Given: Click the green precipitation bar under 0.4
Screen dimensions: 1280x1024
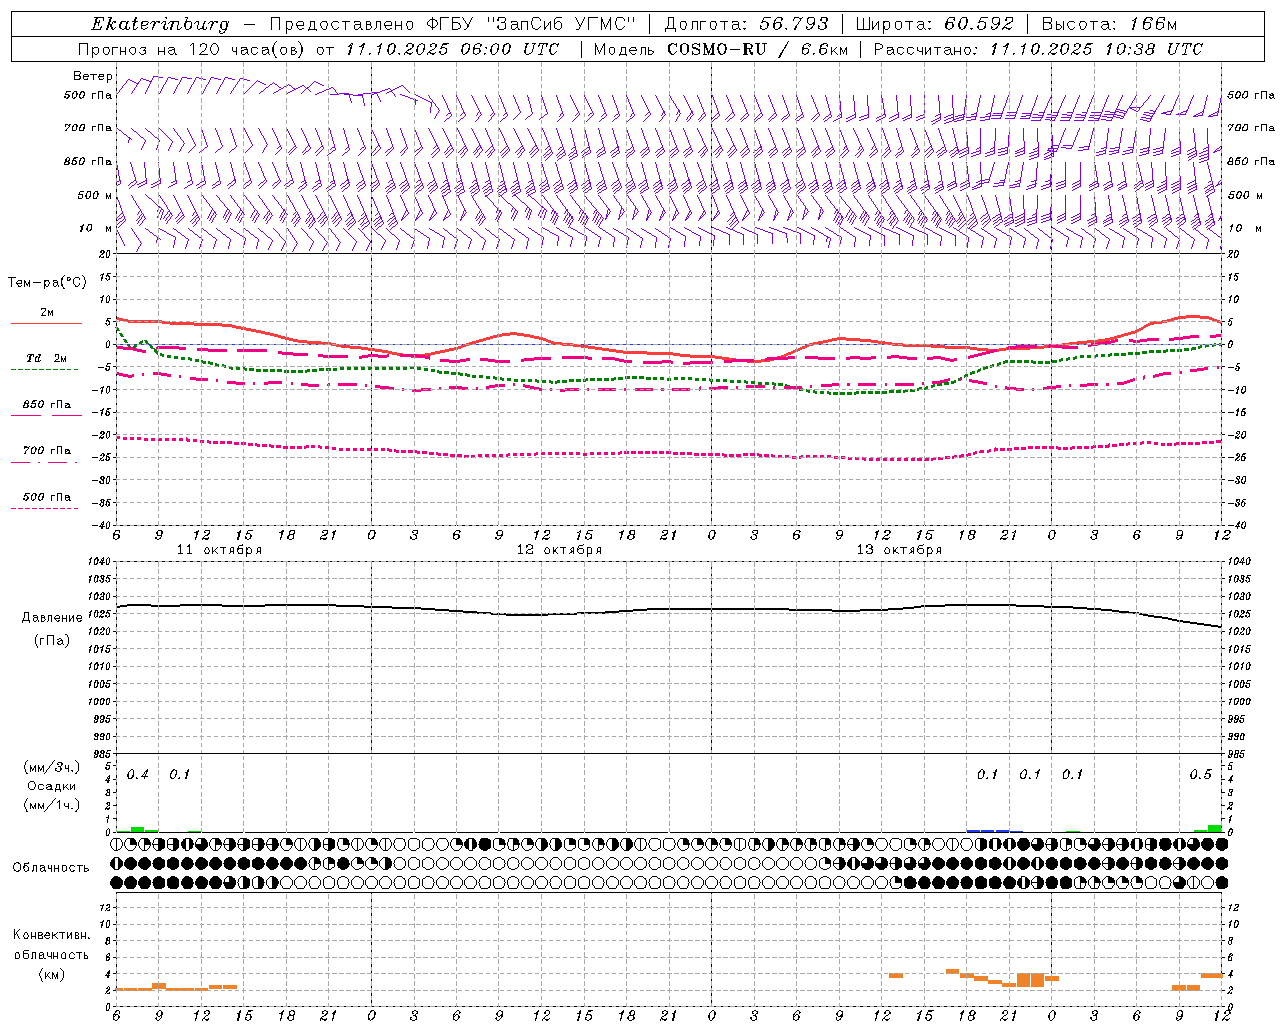Looking at the screenshot, I should click(138, 829).
